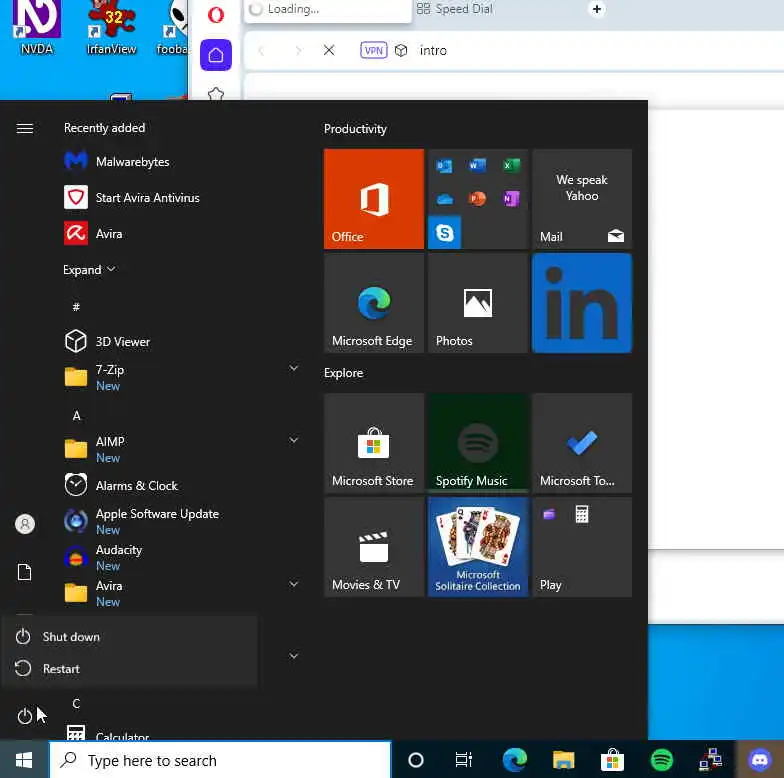The height and width of the screenshot is (778, 784).
Task: Expand the Start menu hamburger
Action: tap(24, 128)
